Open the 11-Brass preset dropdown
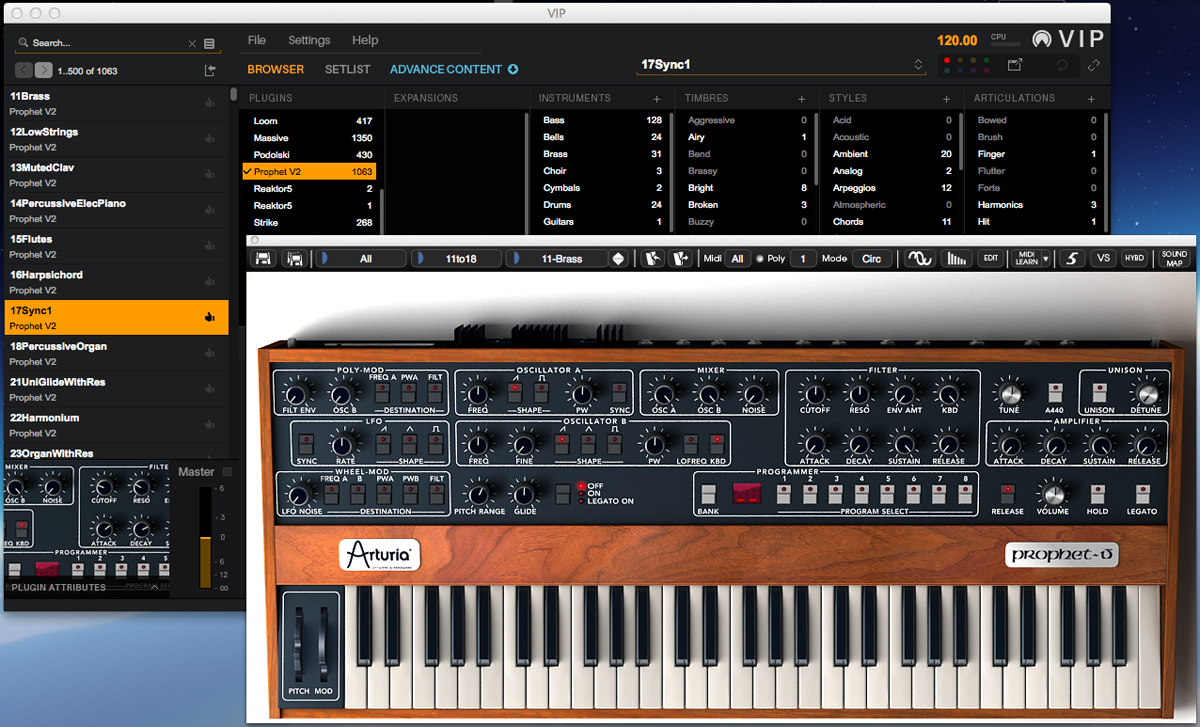 pyautogui.click(x=558, y=258)
